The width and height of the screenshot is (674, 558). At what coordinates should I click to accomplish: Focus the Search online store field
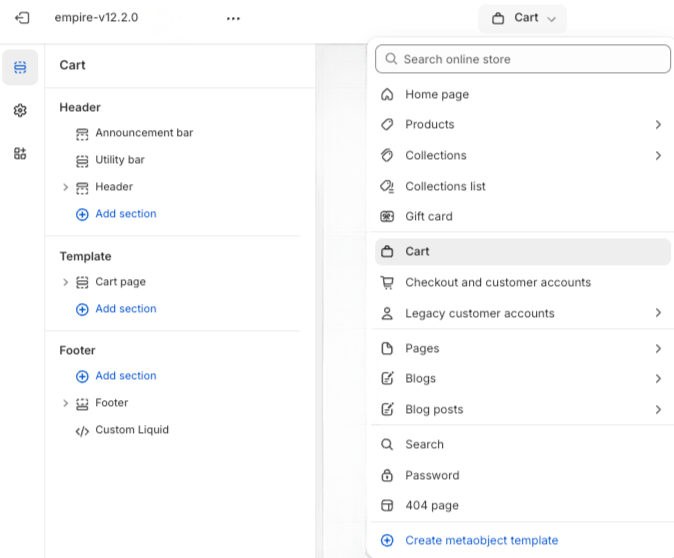pos(523,59)
